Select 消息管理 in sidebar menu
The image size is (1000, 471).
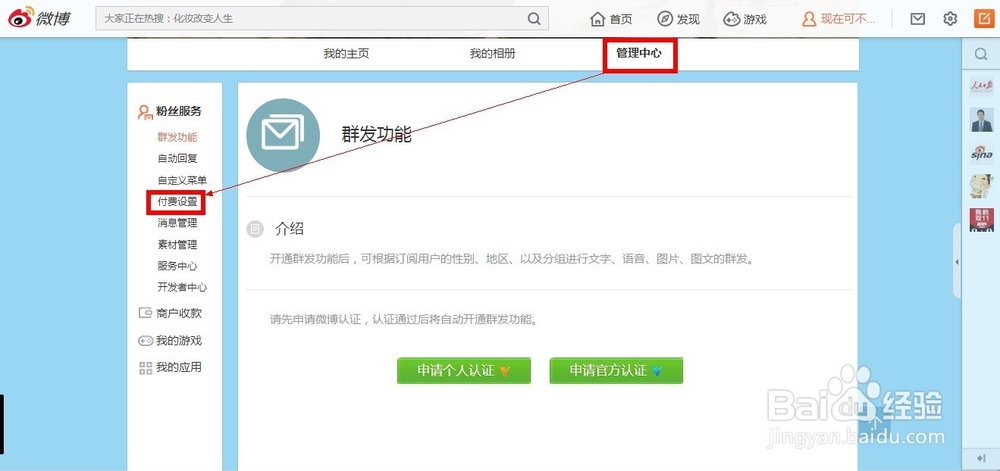tap(177, 223)
